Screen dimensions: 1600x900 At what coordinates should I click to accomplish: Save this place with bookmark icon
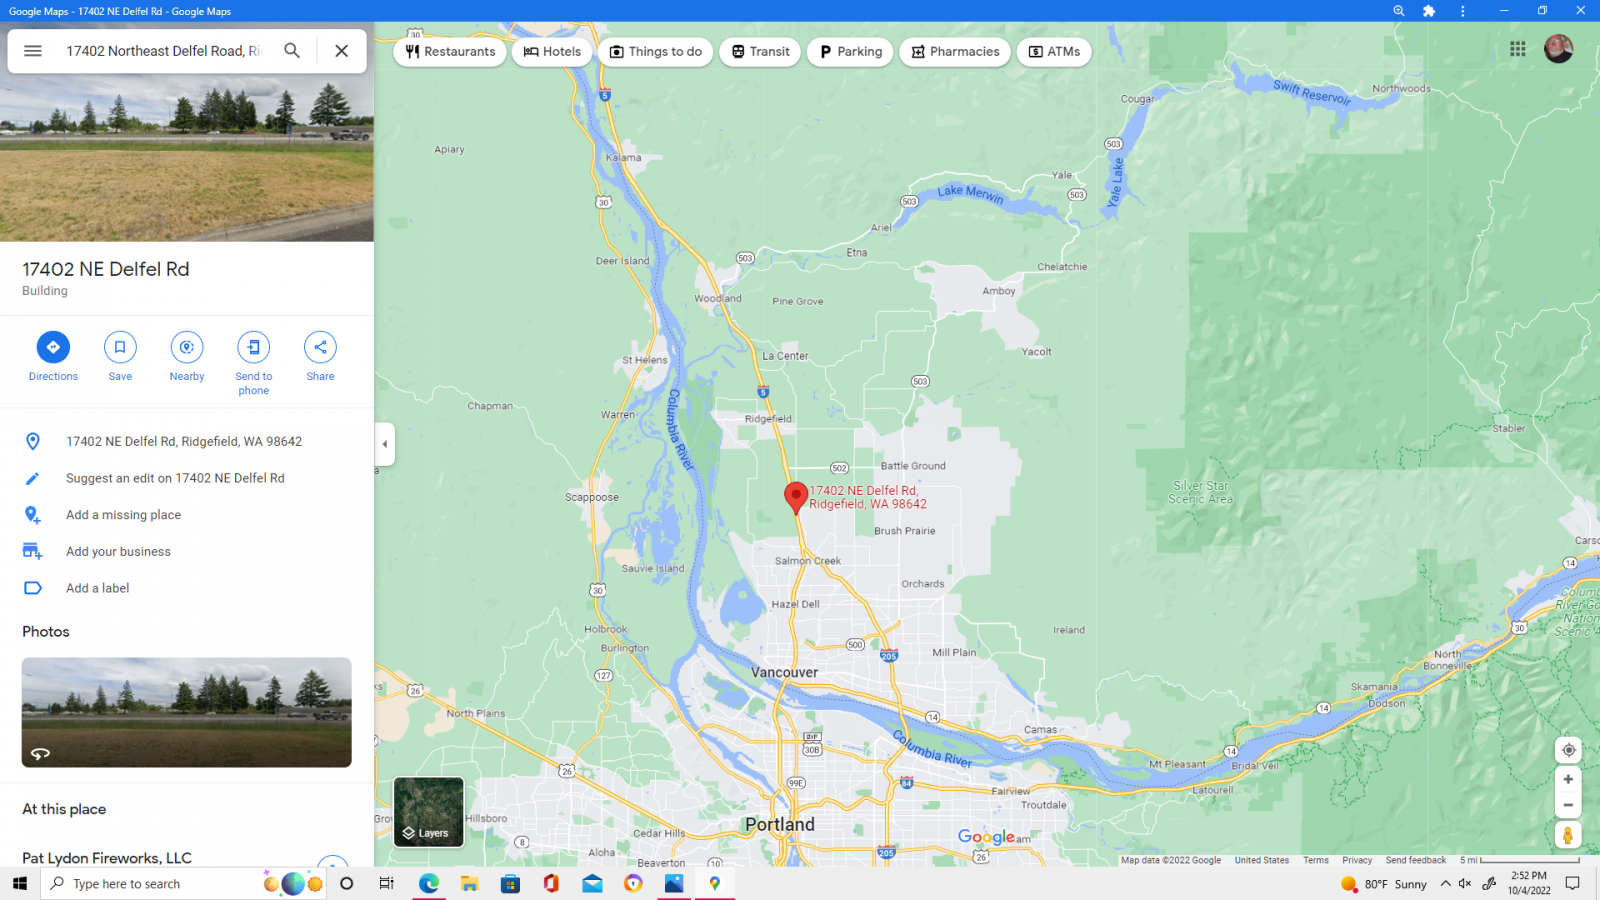[x=120, y=357]
